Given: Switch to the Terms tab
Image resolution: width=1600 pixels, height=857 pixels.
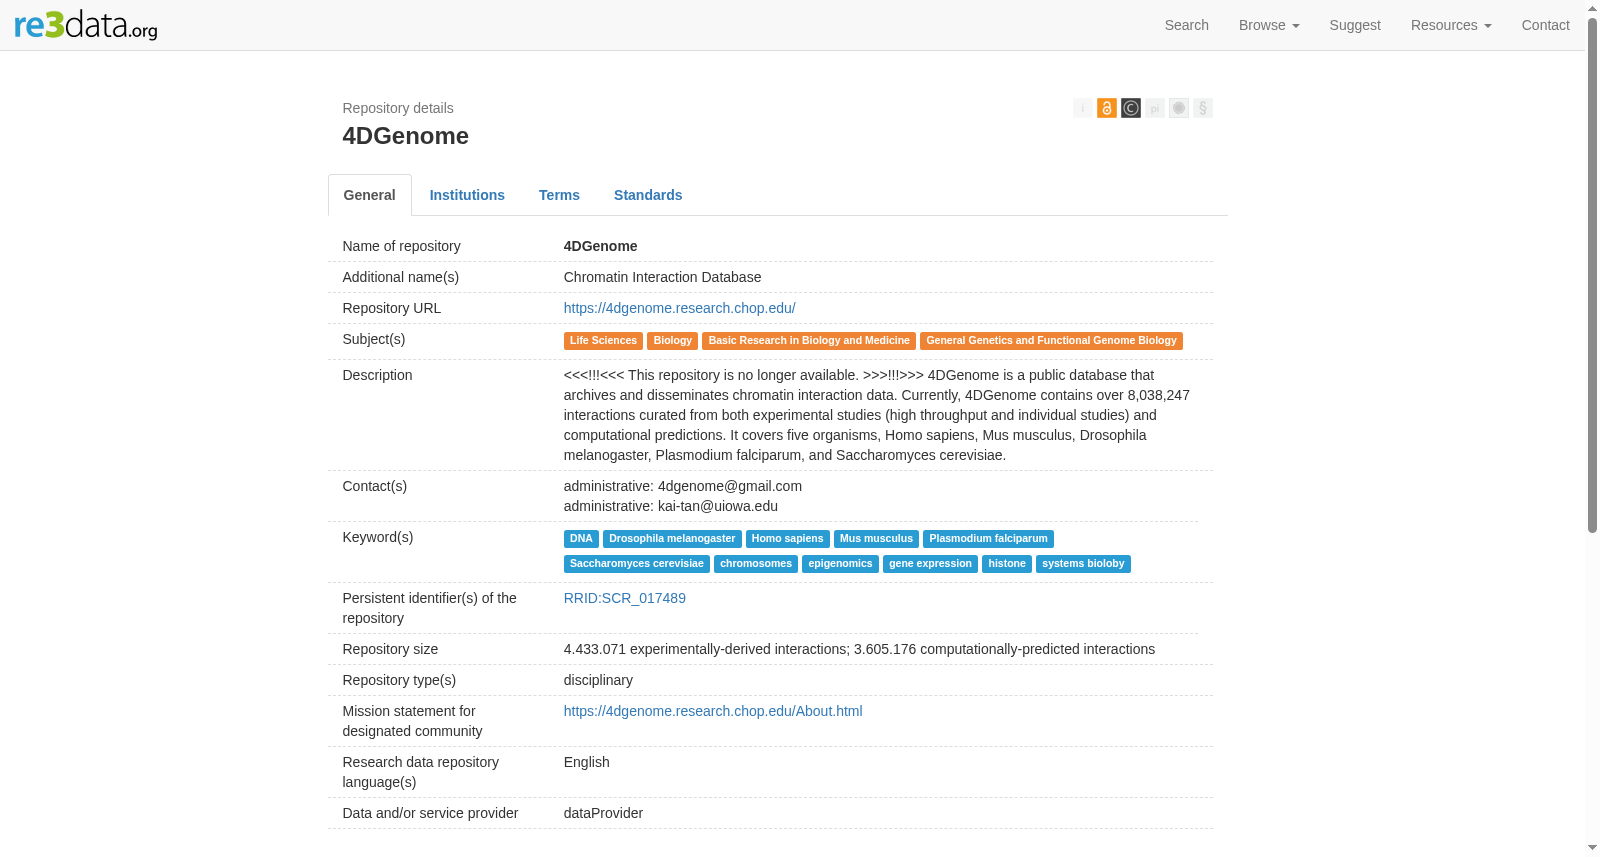Looking at the screenshot, I should (x=559, y=195).
